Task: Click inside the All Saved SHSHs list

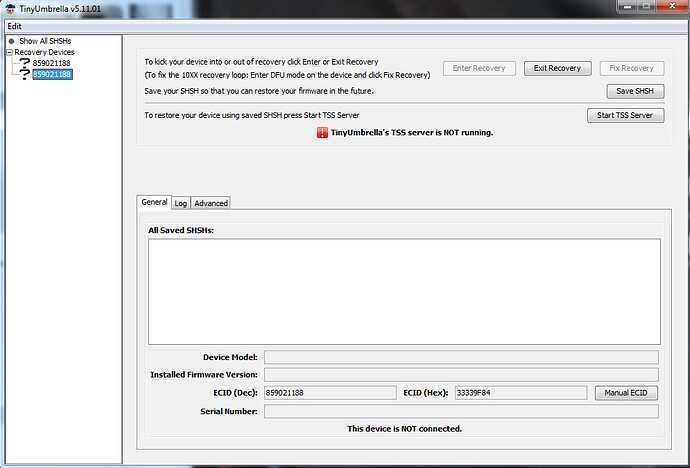Action: point(404,292)
